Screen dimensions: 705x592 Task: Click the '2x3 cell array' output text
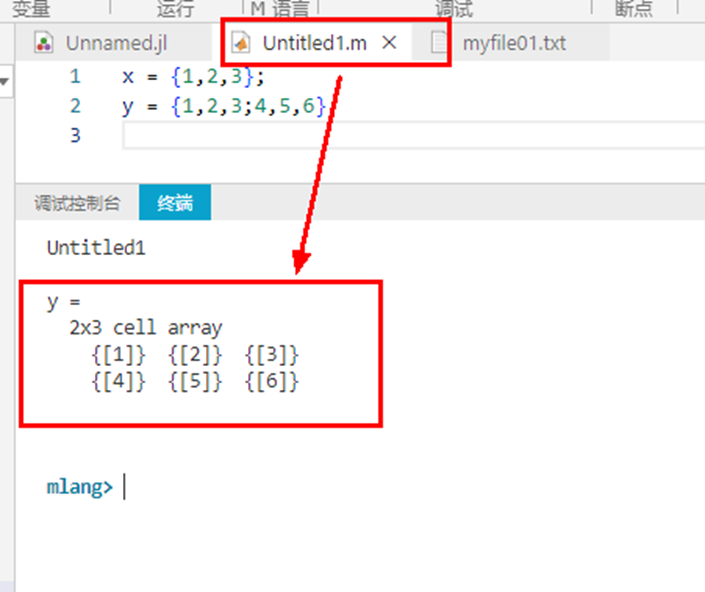click(146, 328)
